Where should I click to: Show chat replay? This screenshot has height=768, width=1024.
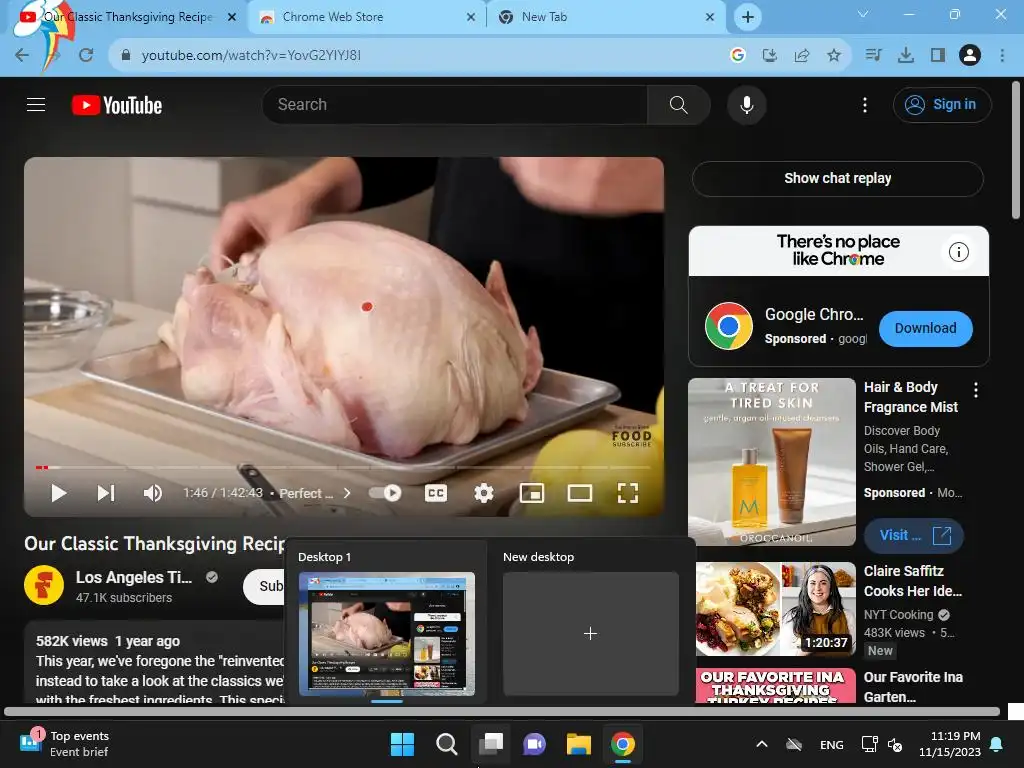[837, 178]
